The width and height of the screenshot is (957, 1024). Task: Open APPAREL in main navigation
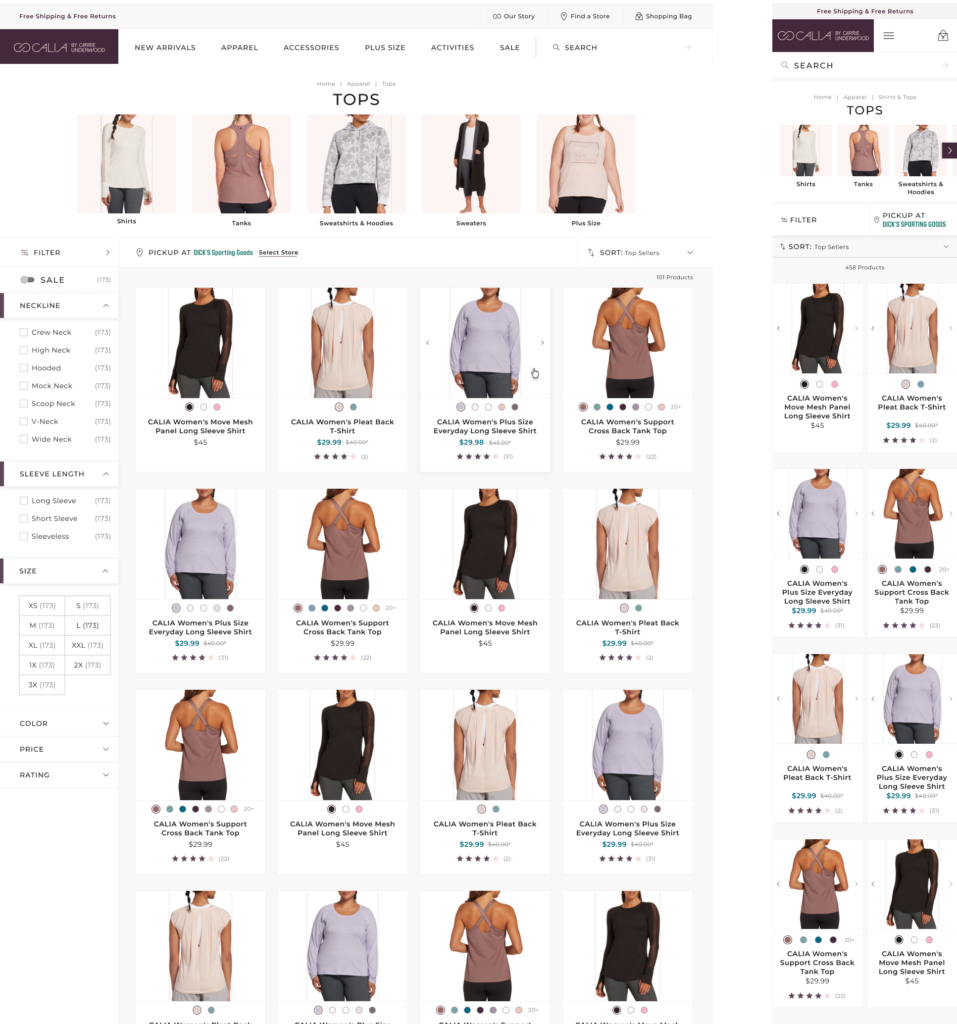[x=239, y=48]
